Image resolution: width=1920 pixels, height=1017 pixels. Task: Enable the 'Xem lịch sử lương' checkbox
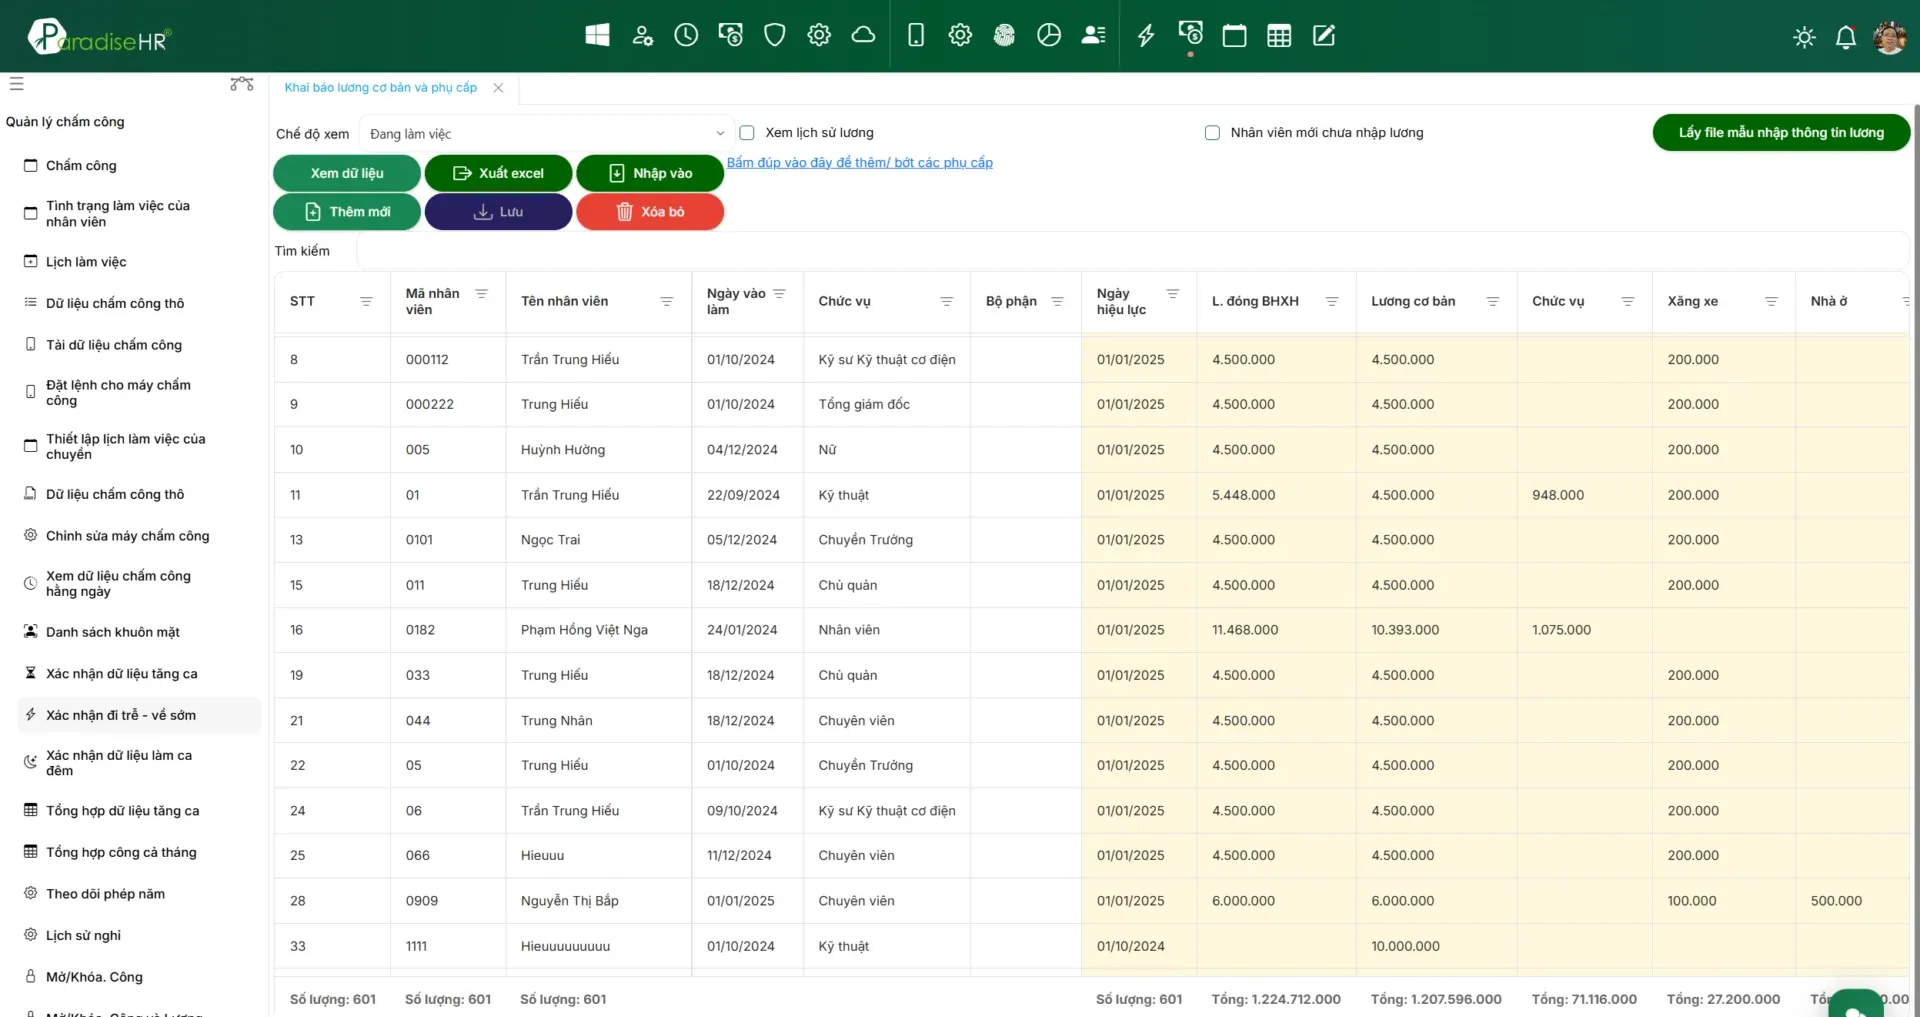tap(747, 133)
